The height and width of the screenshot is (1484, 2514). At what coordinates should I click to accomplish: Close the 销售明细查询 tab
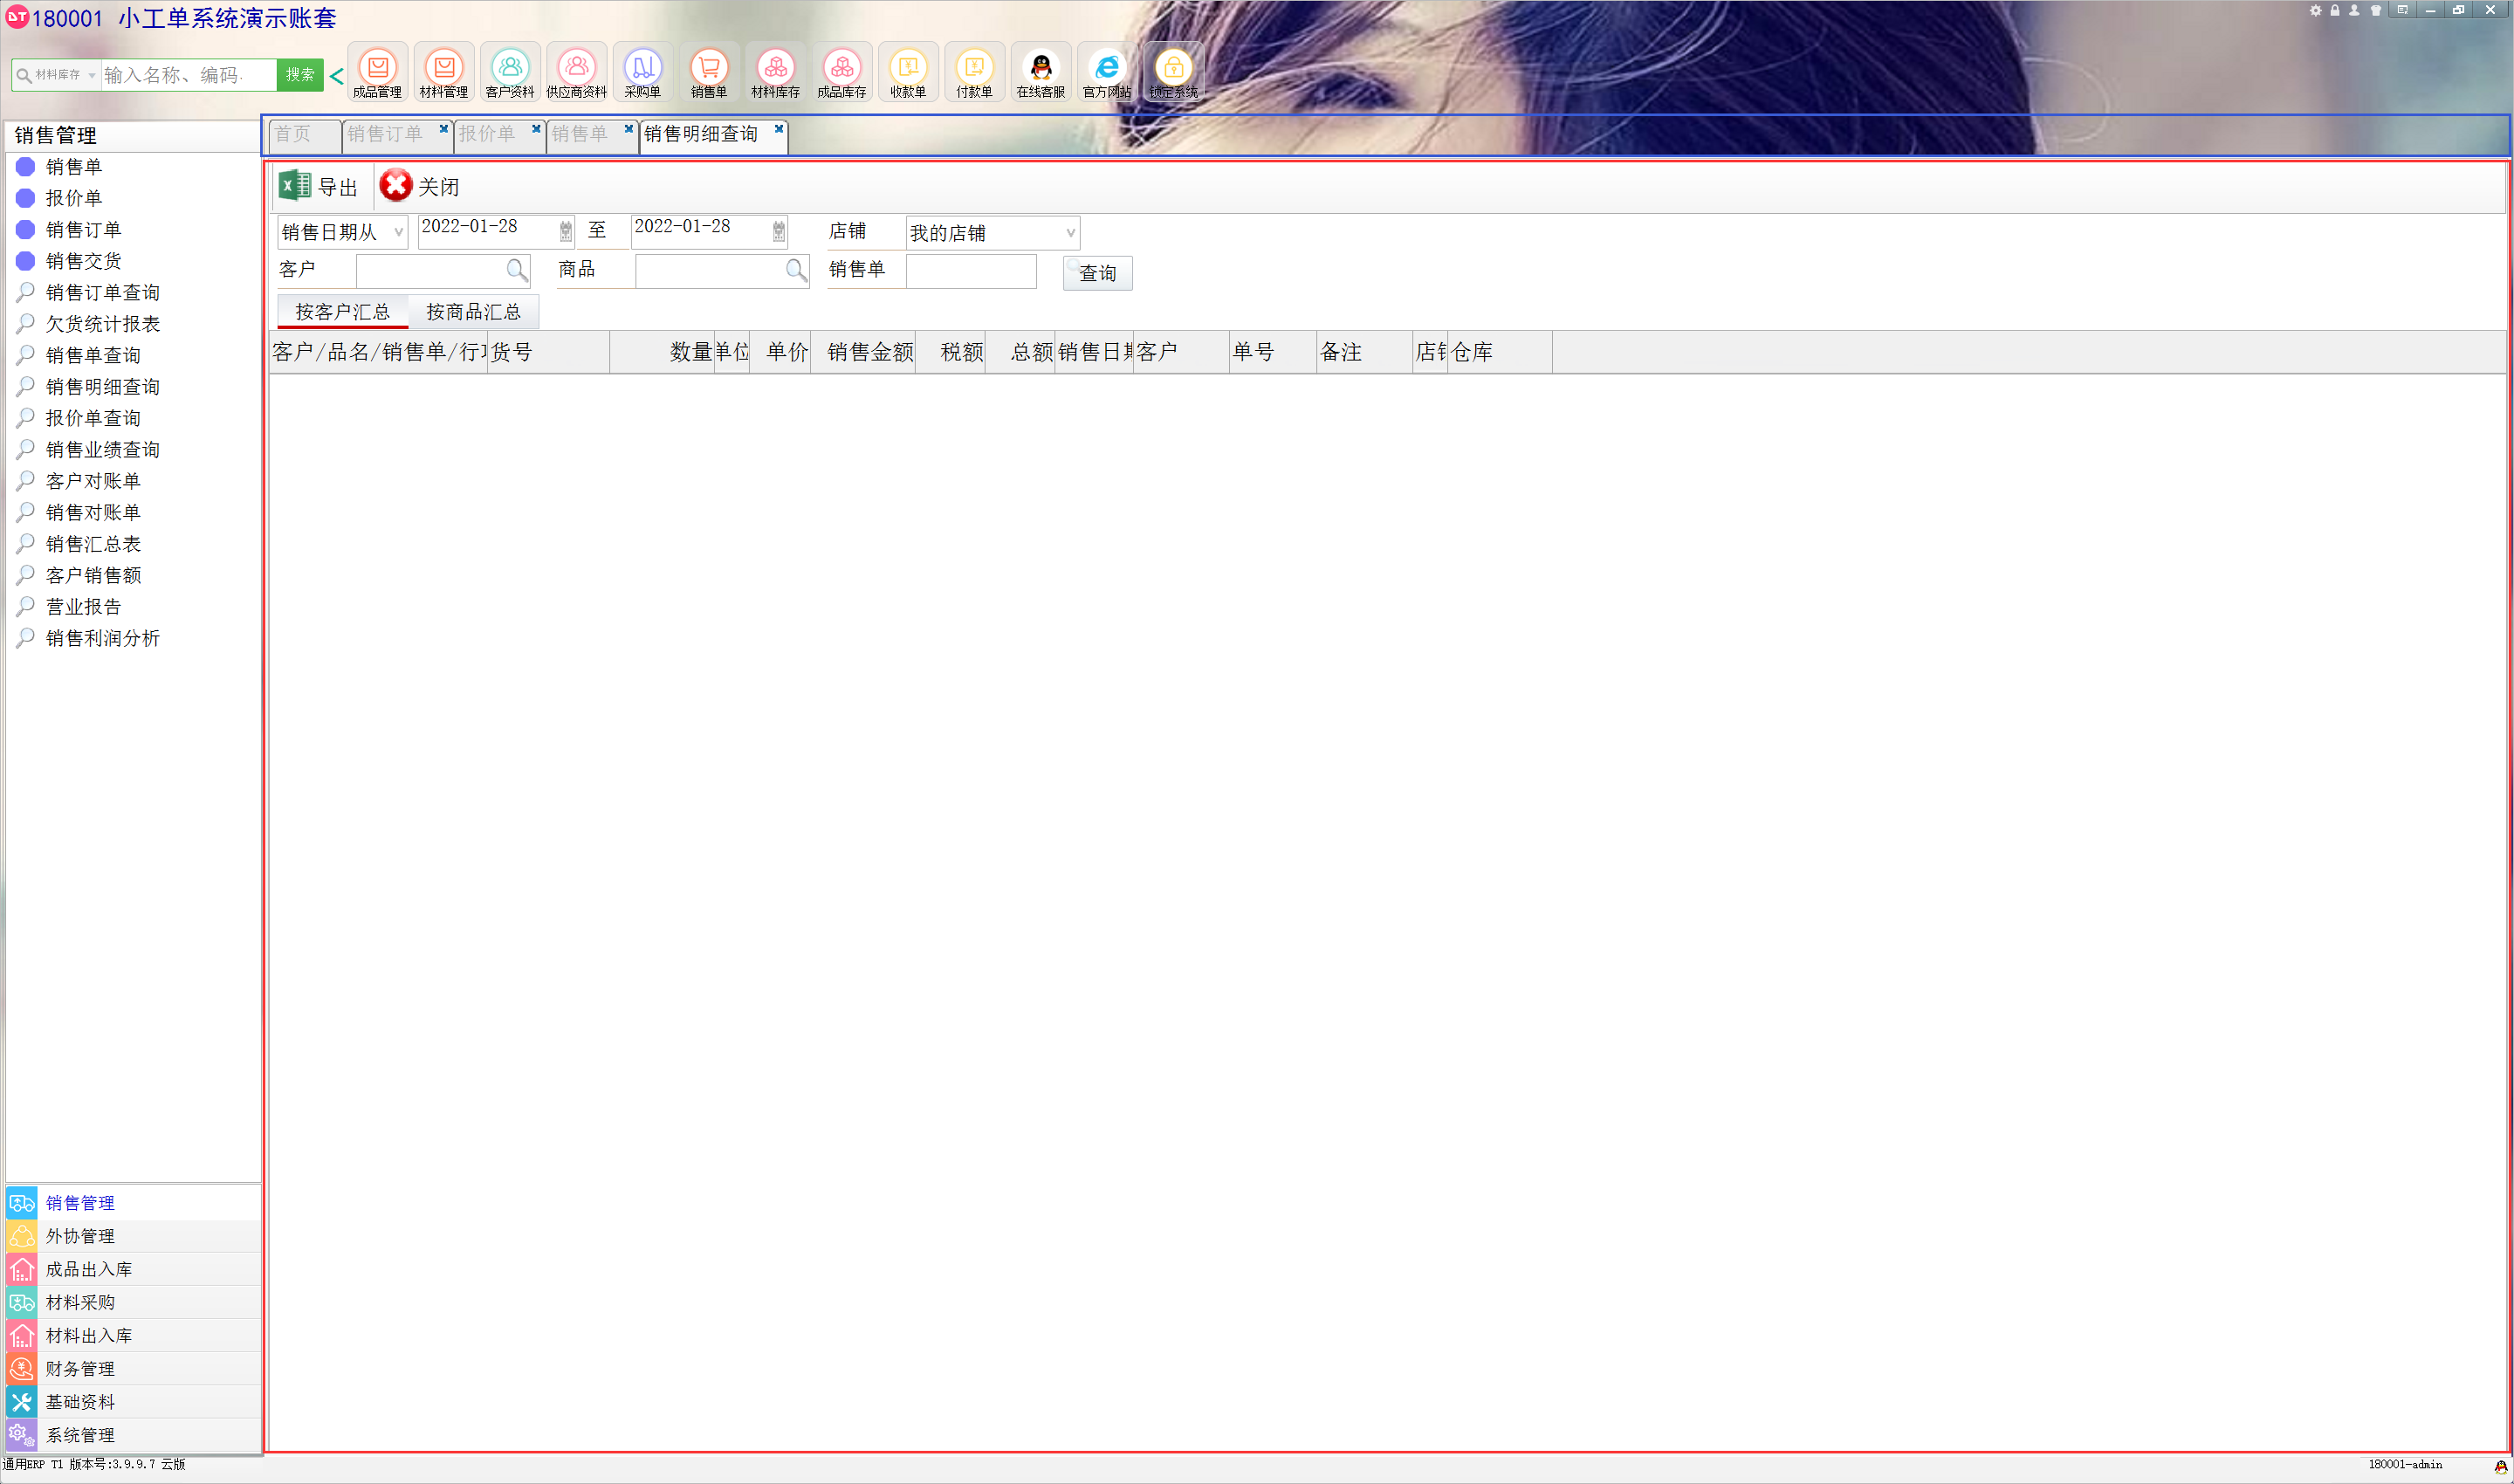tap(778, 129)
